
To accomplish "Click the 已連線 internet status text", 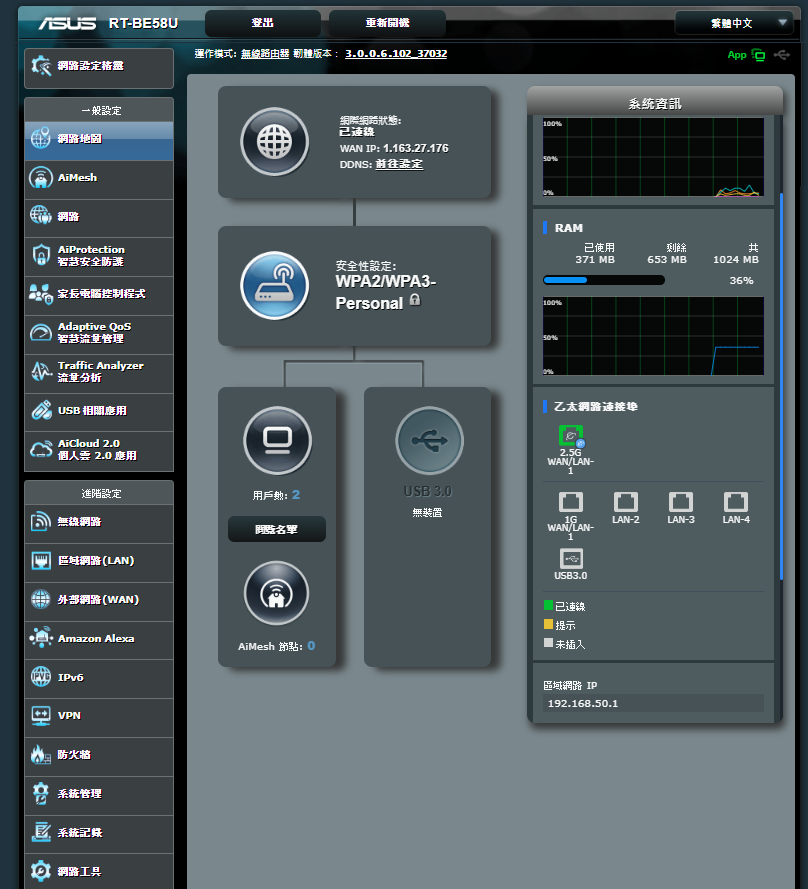I will pyautogui.click(x=357, y=132).
